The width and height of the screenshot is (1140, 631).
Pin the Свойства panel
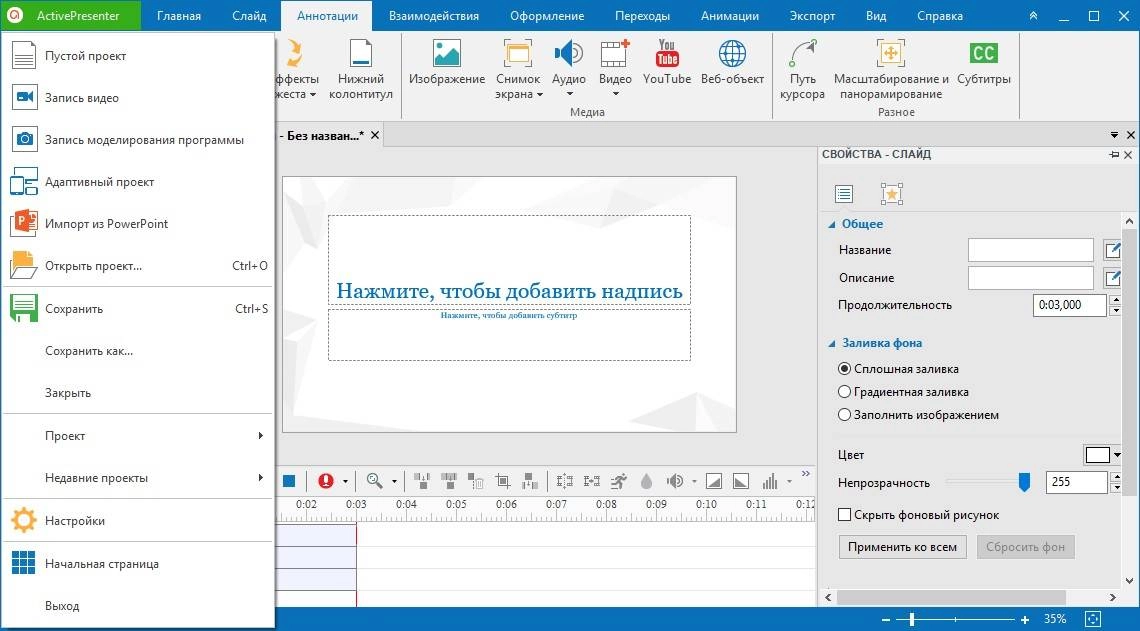pos(1114,154)
